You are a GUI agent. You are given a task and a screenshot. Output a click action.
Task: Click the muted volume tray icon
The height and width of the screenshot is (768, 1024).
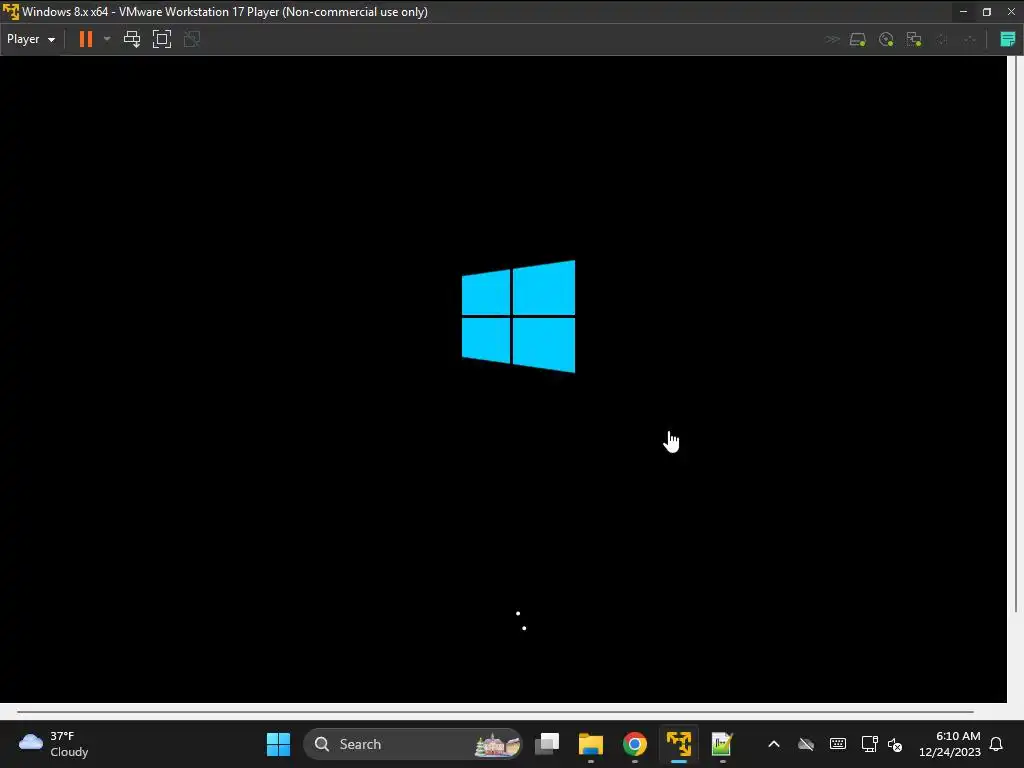(x=895, y=744)
